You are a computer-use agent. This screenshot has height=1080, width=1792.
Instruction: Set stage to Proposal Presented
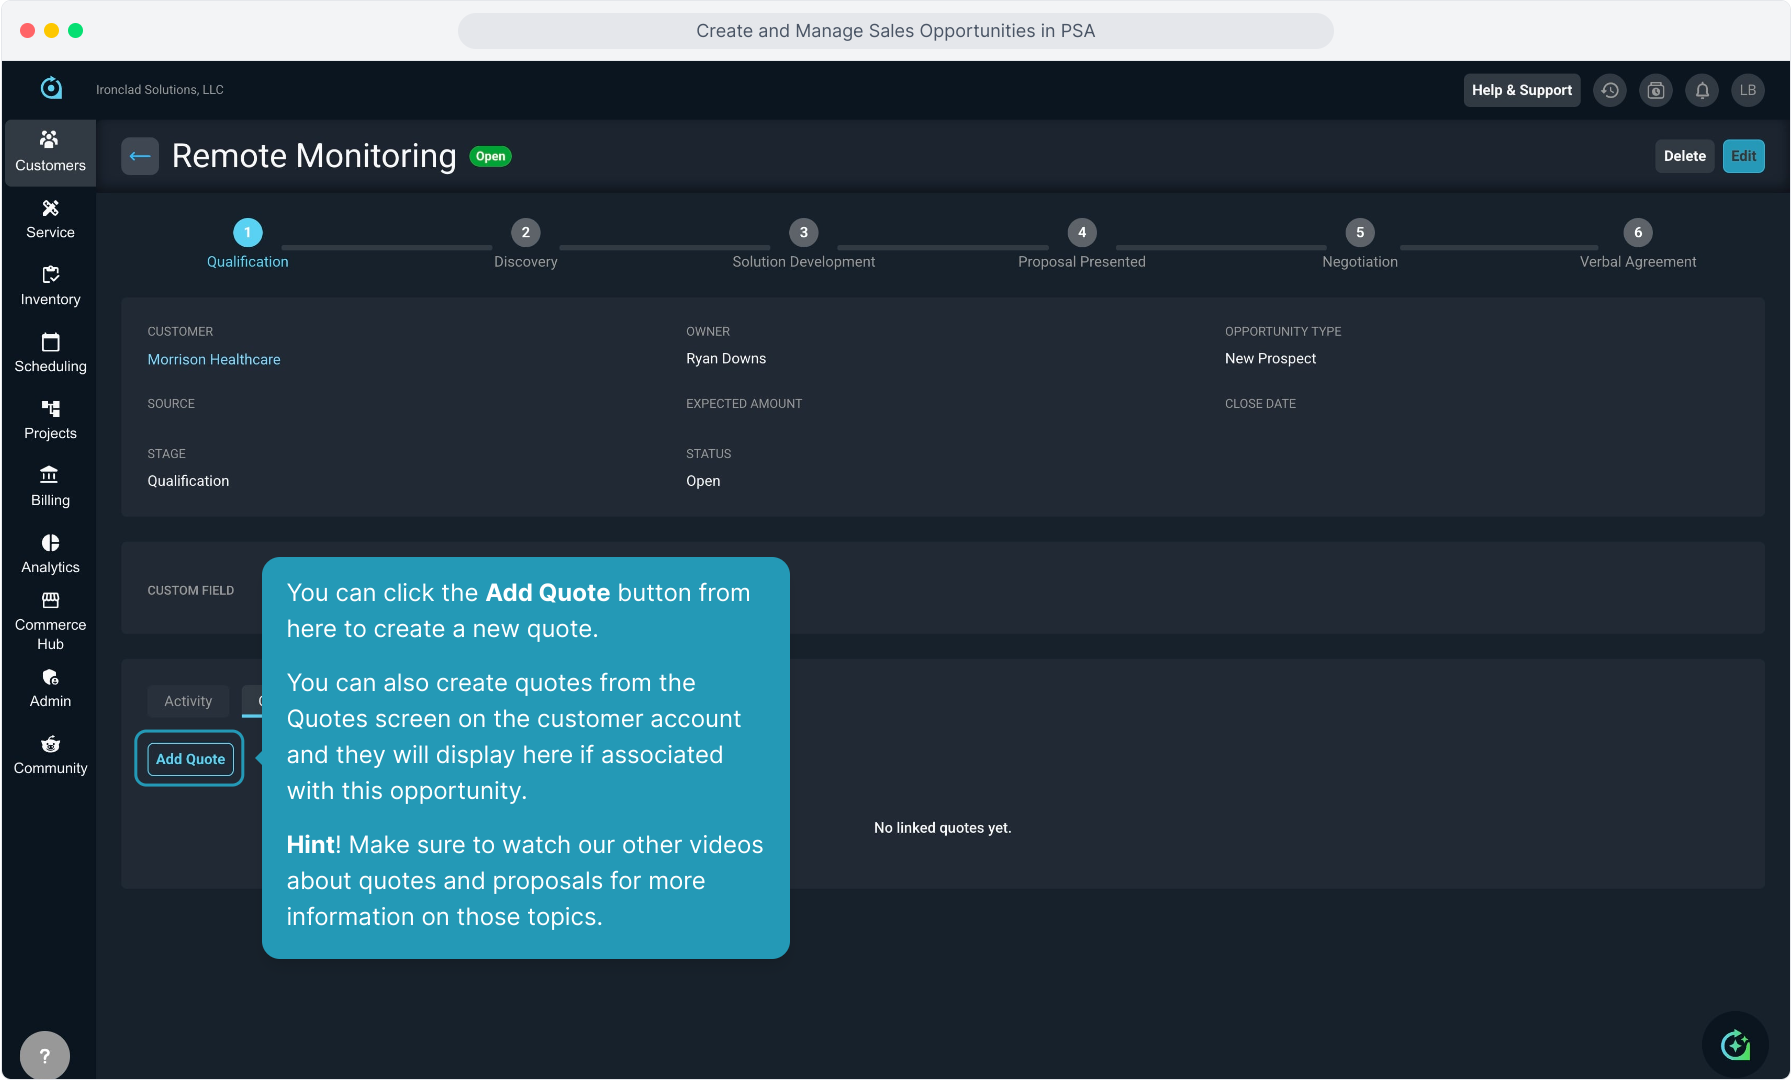[1081, 233]
